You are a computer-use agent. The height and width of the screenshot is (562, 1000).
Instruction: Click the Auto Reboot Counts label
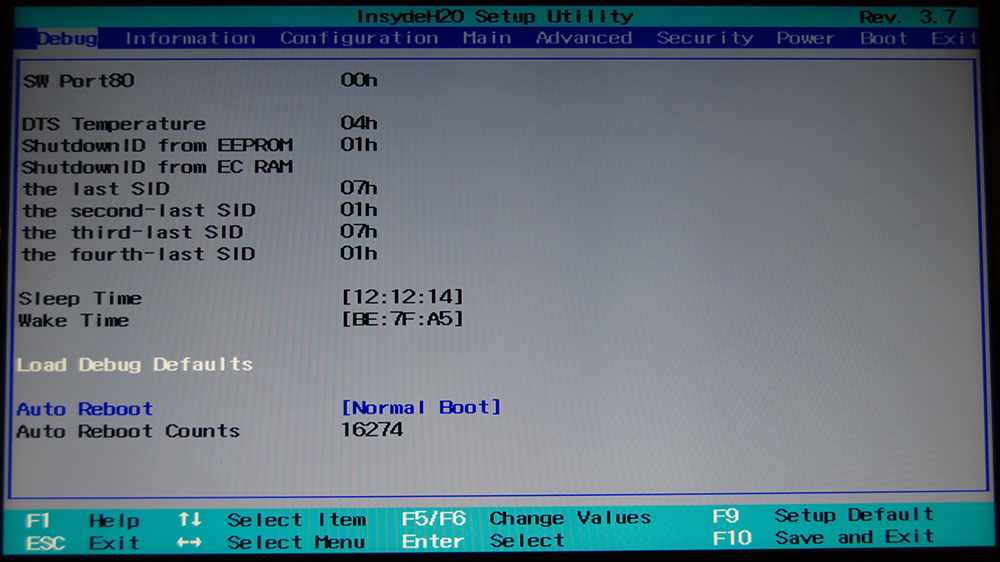pos(128,431)
